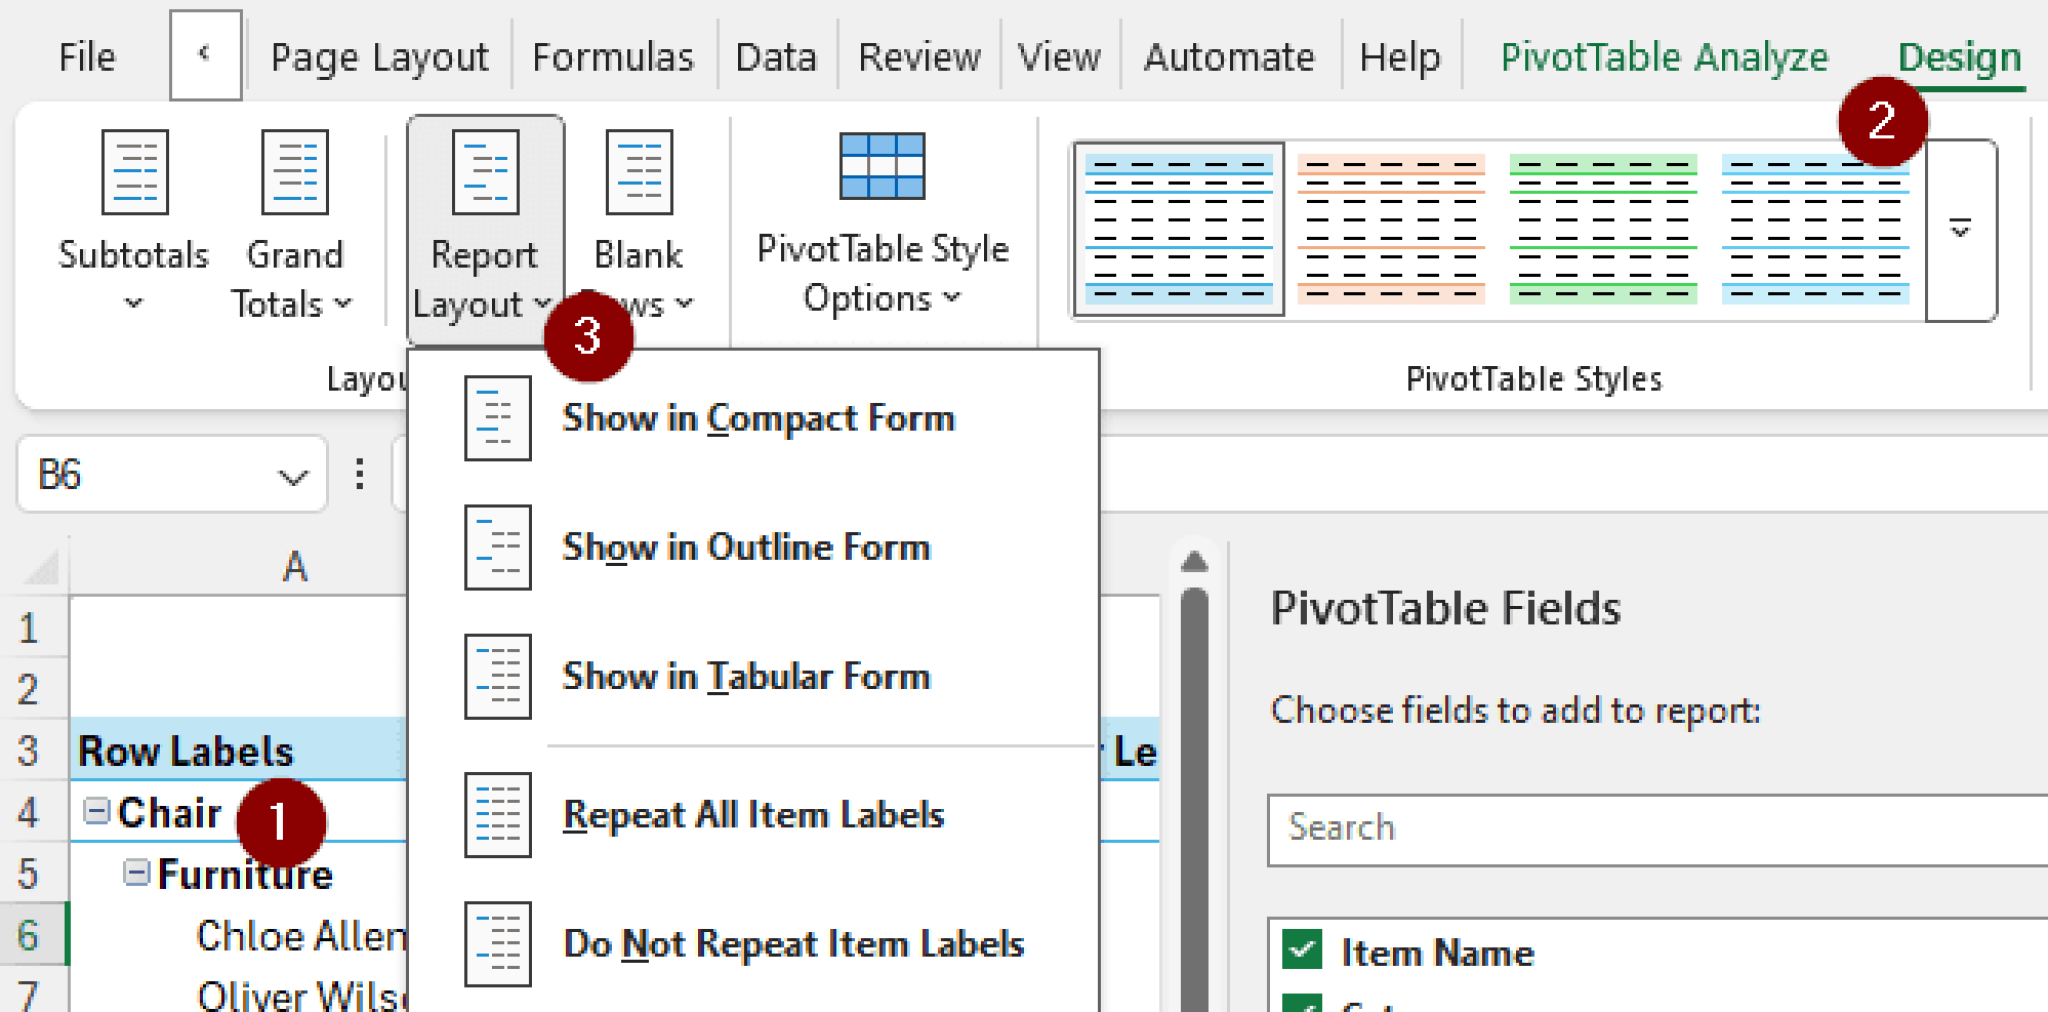Collapse the Chair row group
Screen dimensions: 2048x1012
[95, 812]
